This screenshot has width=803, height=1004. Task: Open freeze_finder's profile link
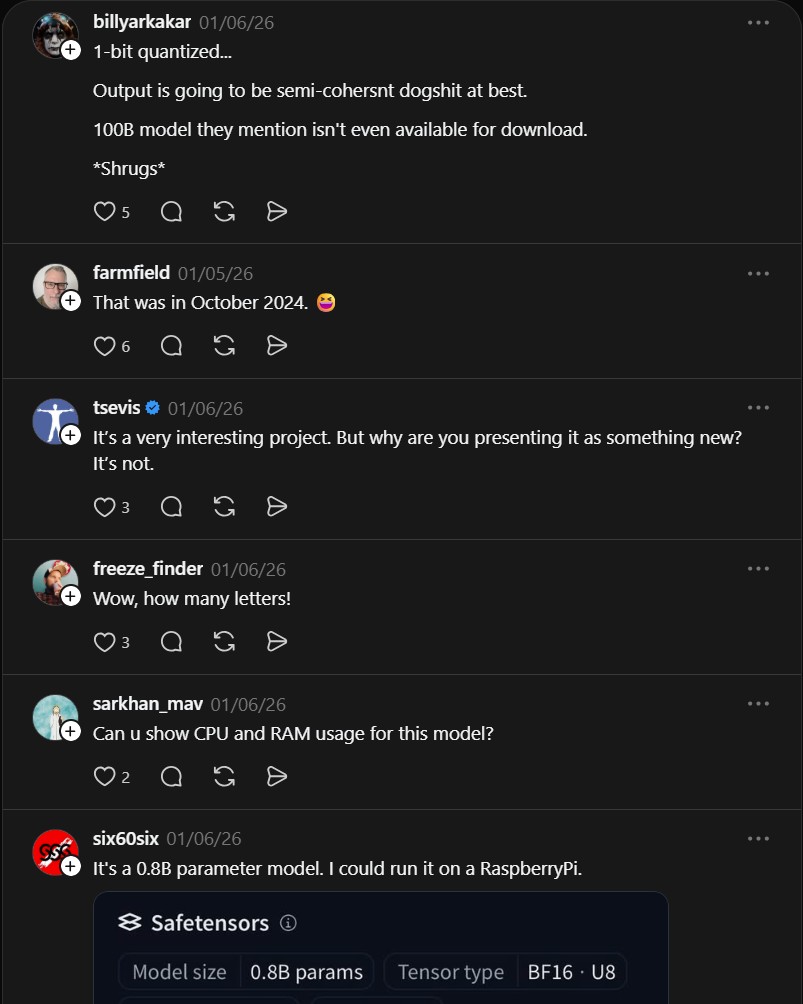pos(148,569)
